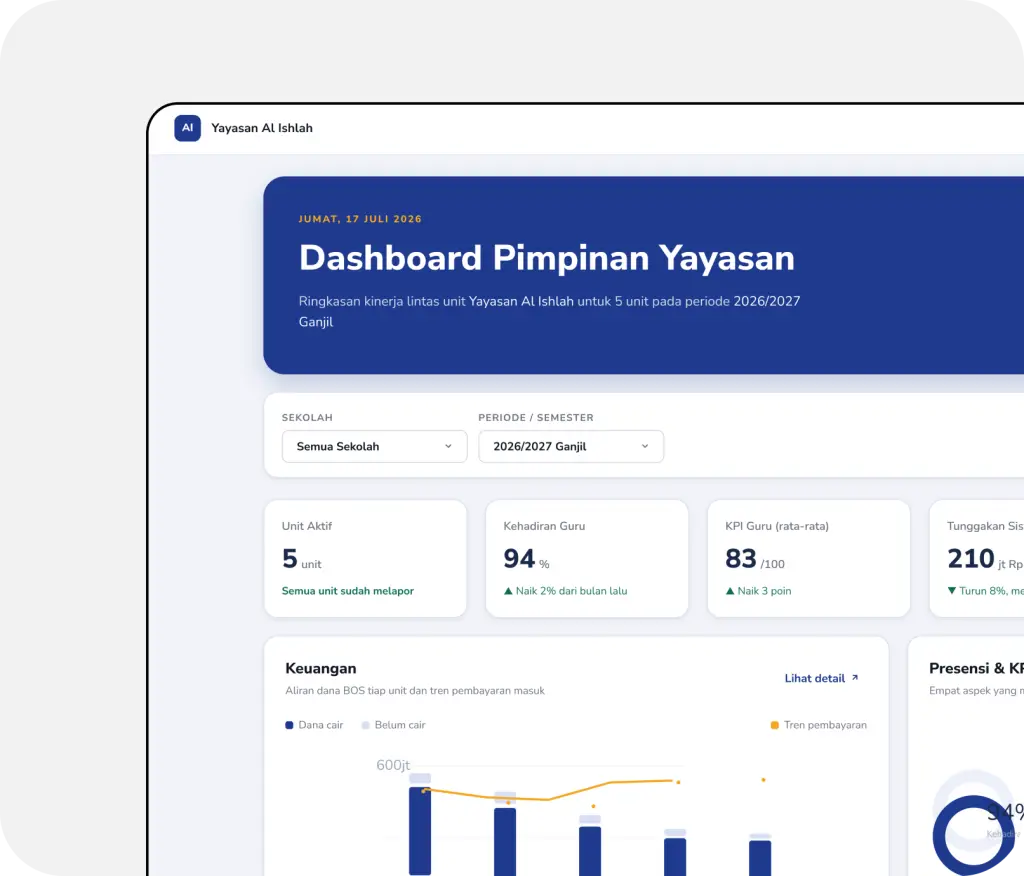
Task: Select the KPI Guru (rata-rata) card
Action: click(808, 559)
